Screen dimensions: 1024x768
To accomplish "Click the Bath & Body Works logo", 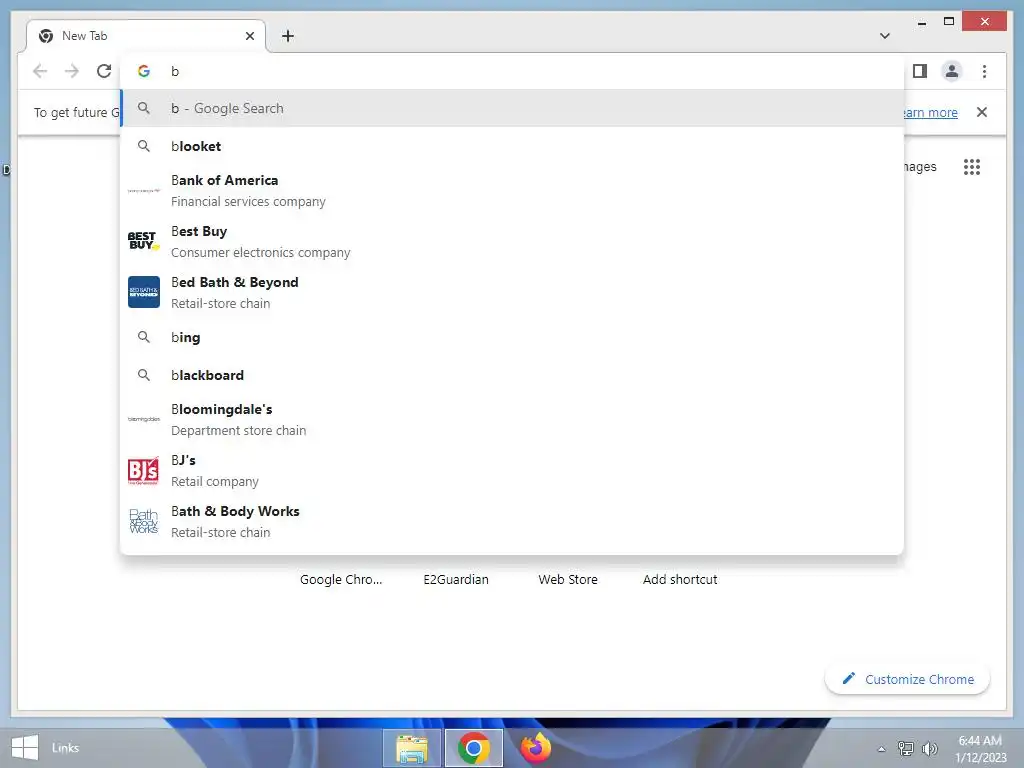I will click(x=144, y=521).
